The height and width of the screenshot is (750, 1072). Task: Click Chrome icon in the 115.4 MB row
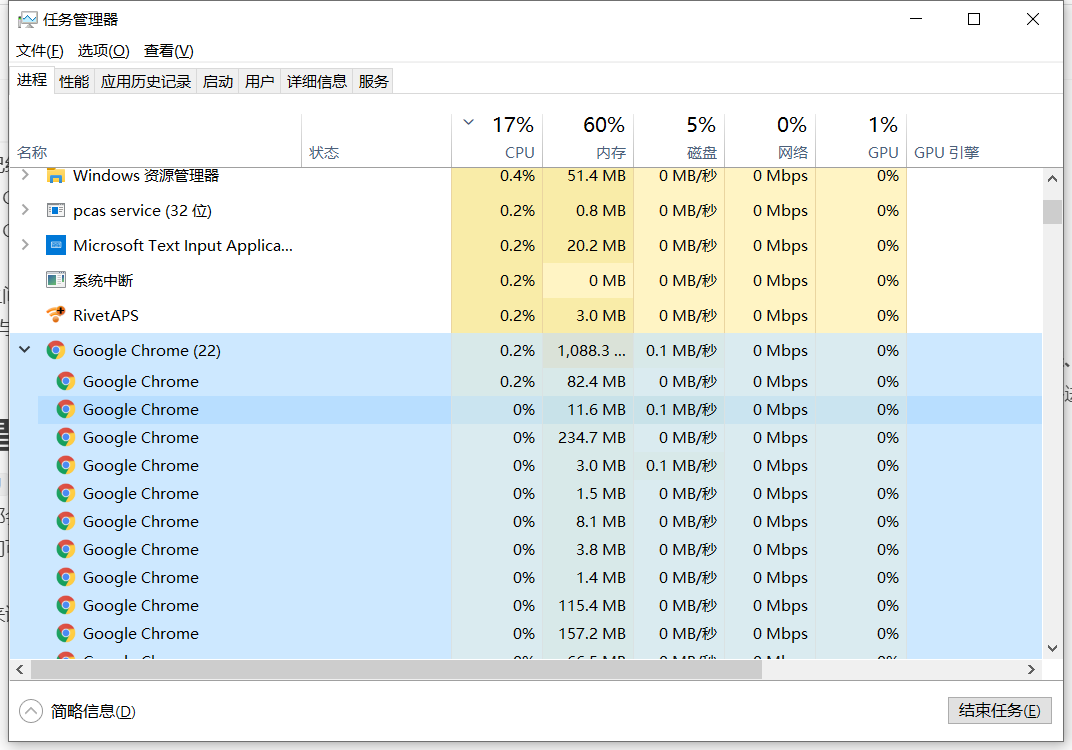coord(66,606)
